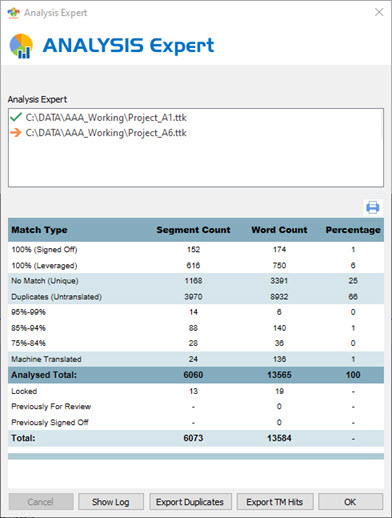Click segment count 28 in 75%-84% row

pyautogui.click(x=193, y=343)
